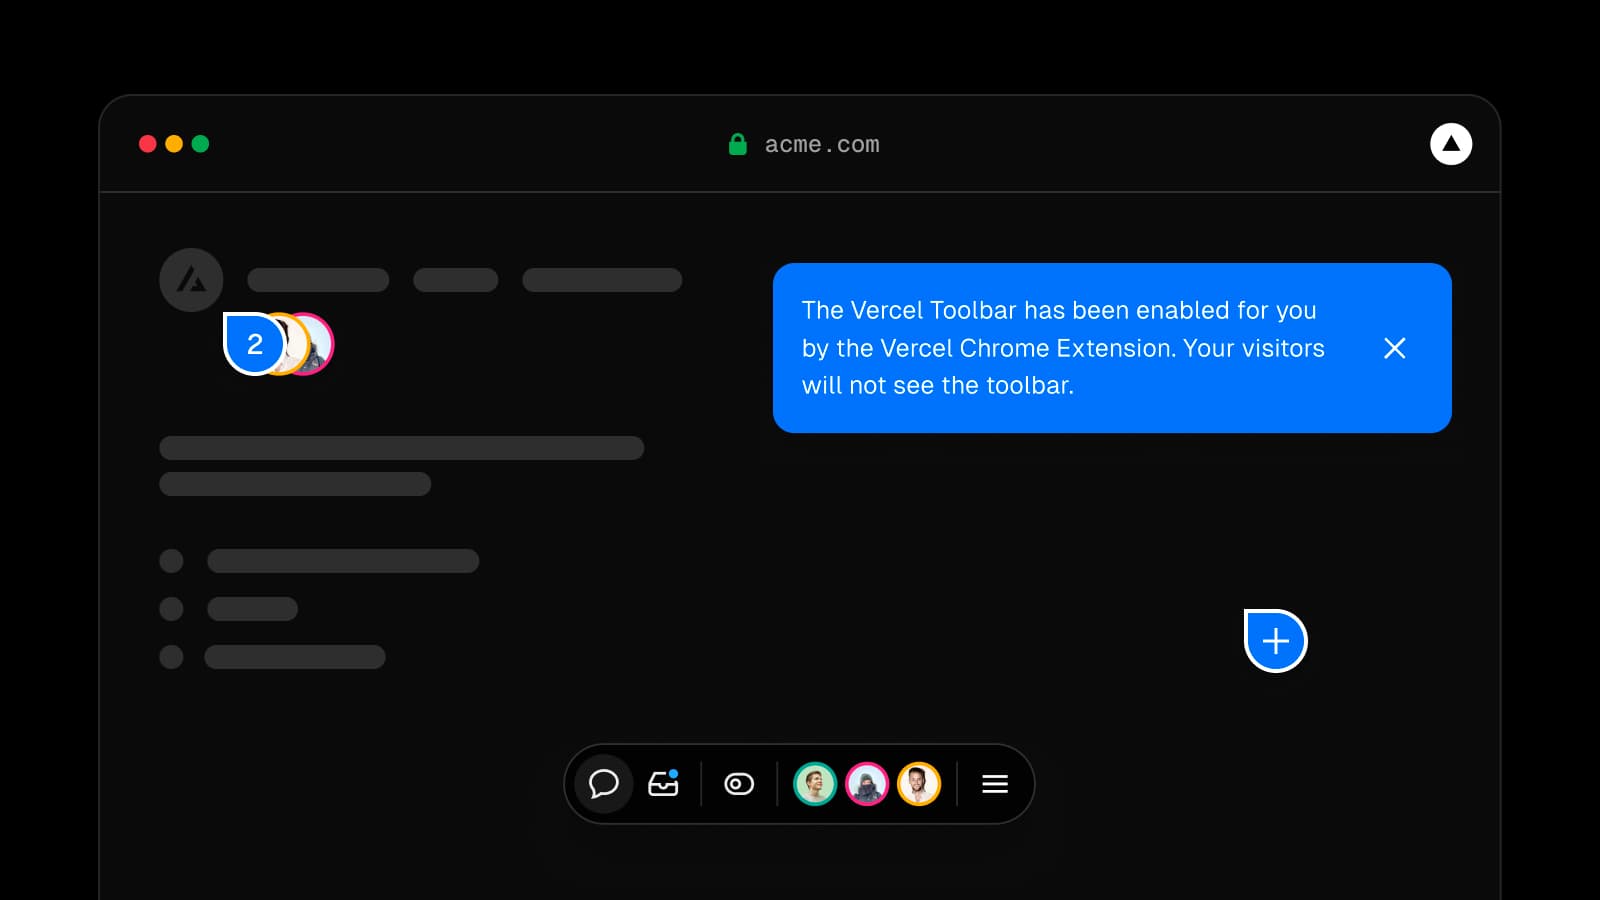Click the green padlock security icon
The height and width of the screenshot is (900, 1600).
(x=738, y=144)
